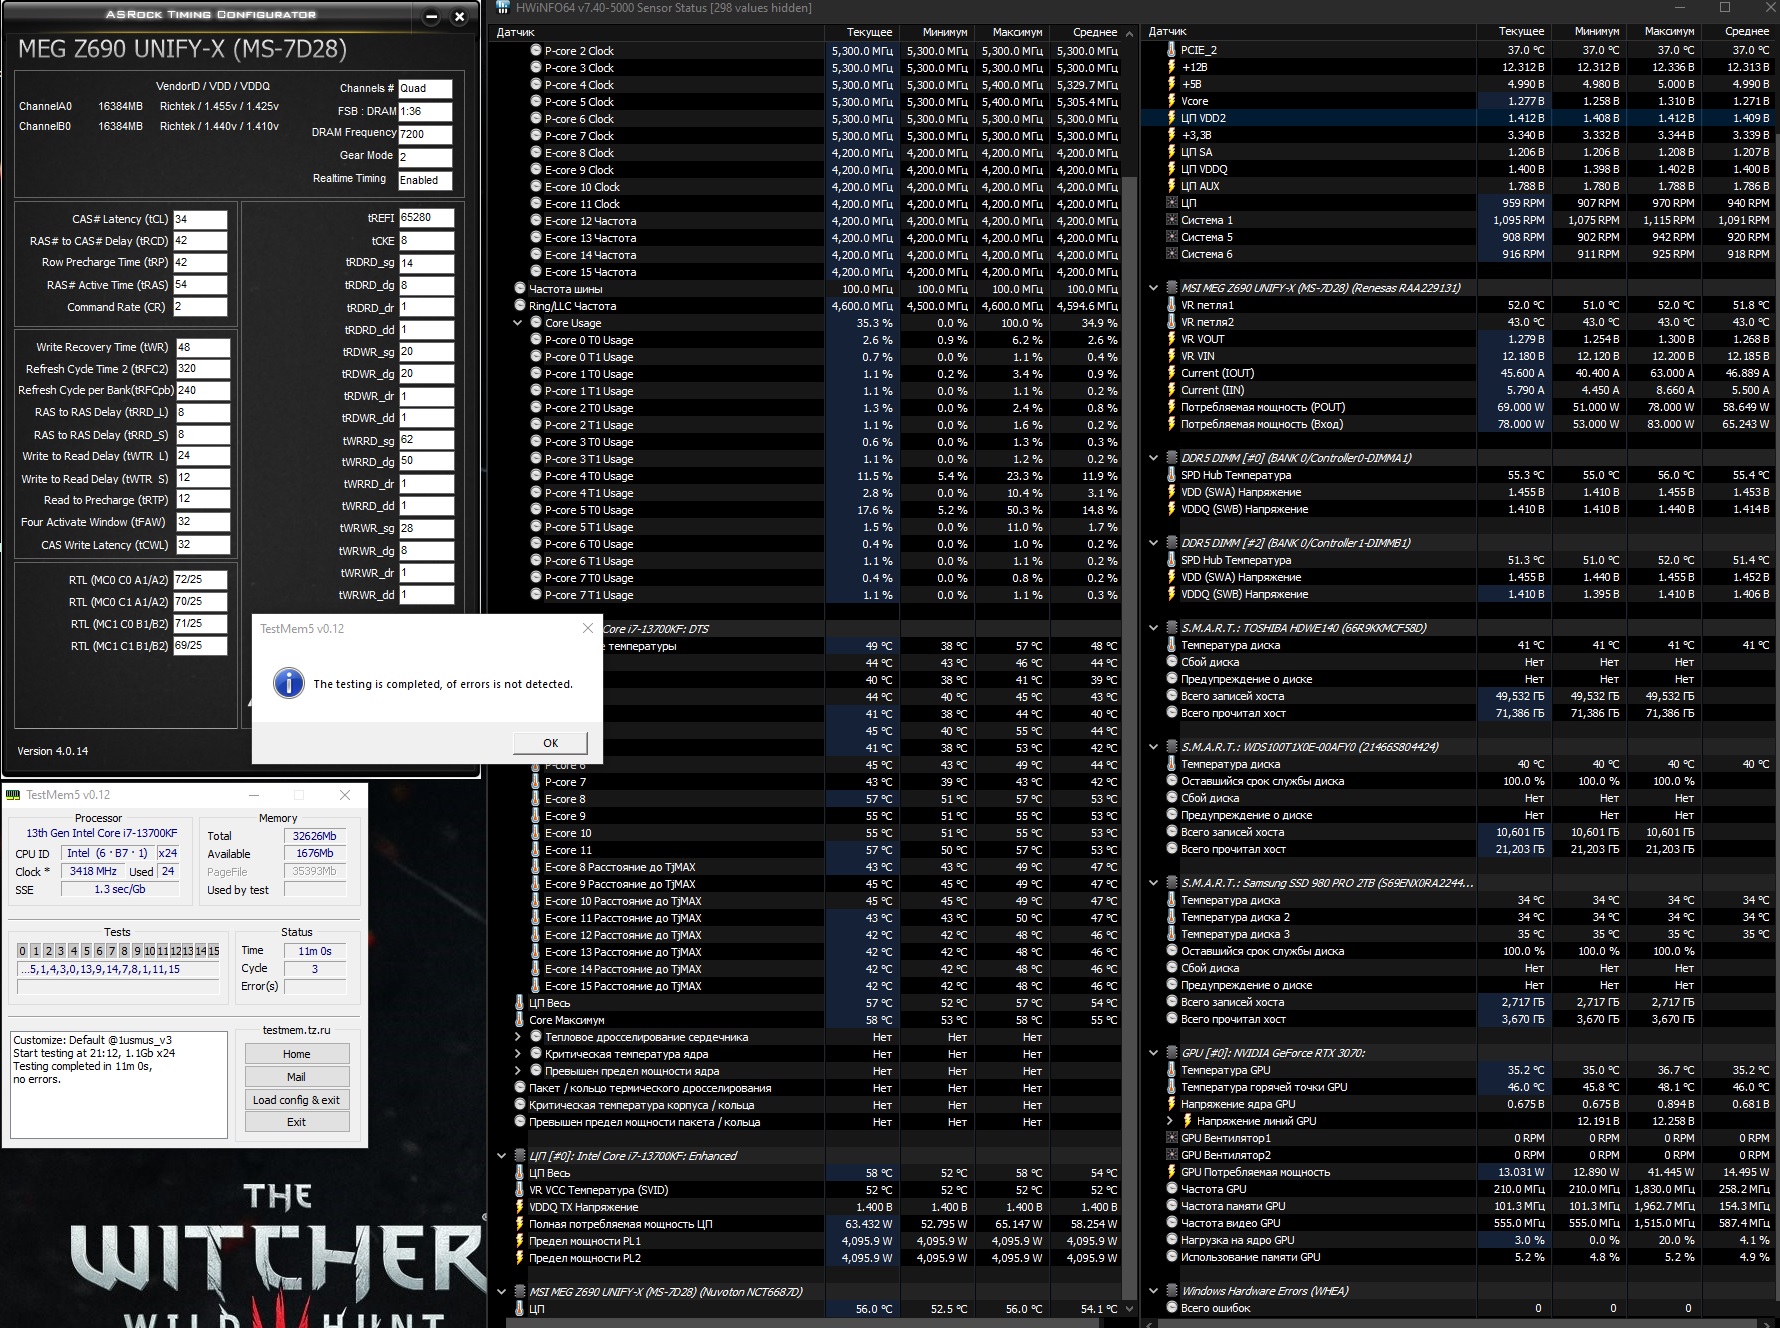Click the Максимум column header in the left sensor list
1780x1328 pixels.
point(1017,33)
